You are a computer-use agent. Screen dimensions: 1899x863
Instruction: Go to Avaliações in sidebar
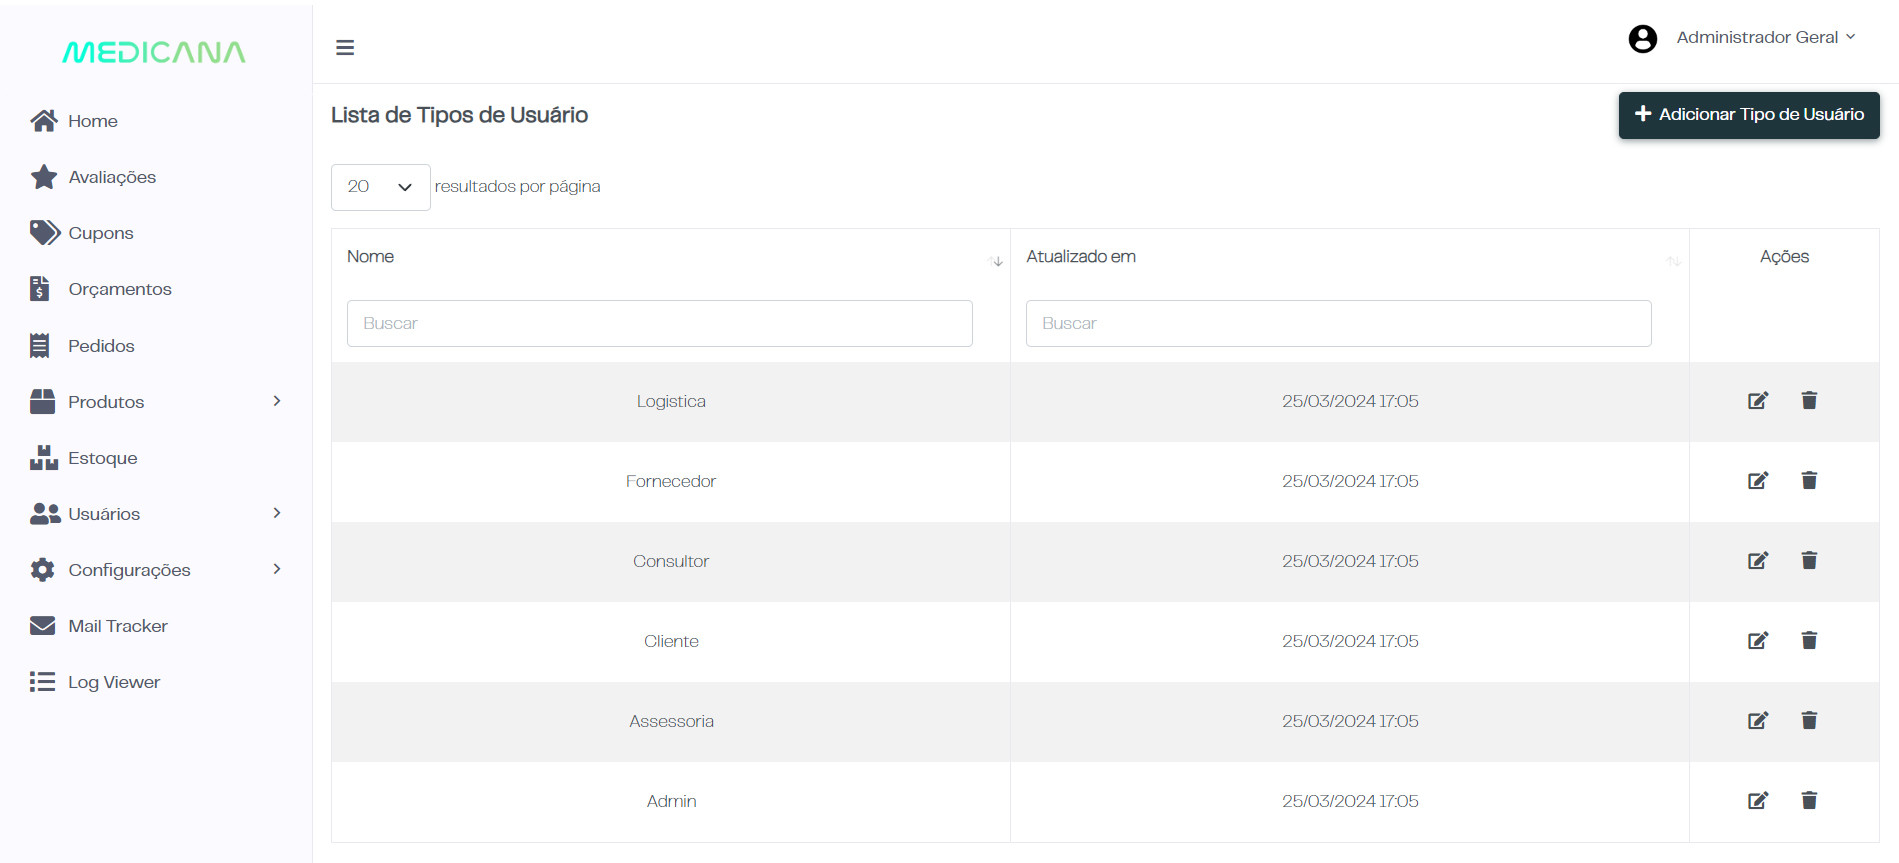pyautogui.click(x=112, y=177)
